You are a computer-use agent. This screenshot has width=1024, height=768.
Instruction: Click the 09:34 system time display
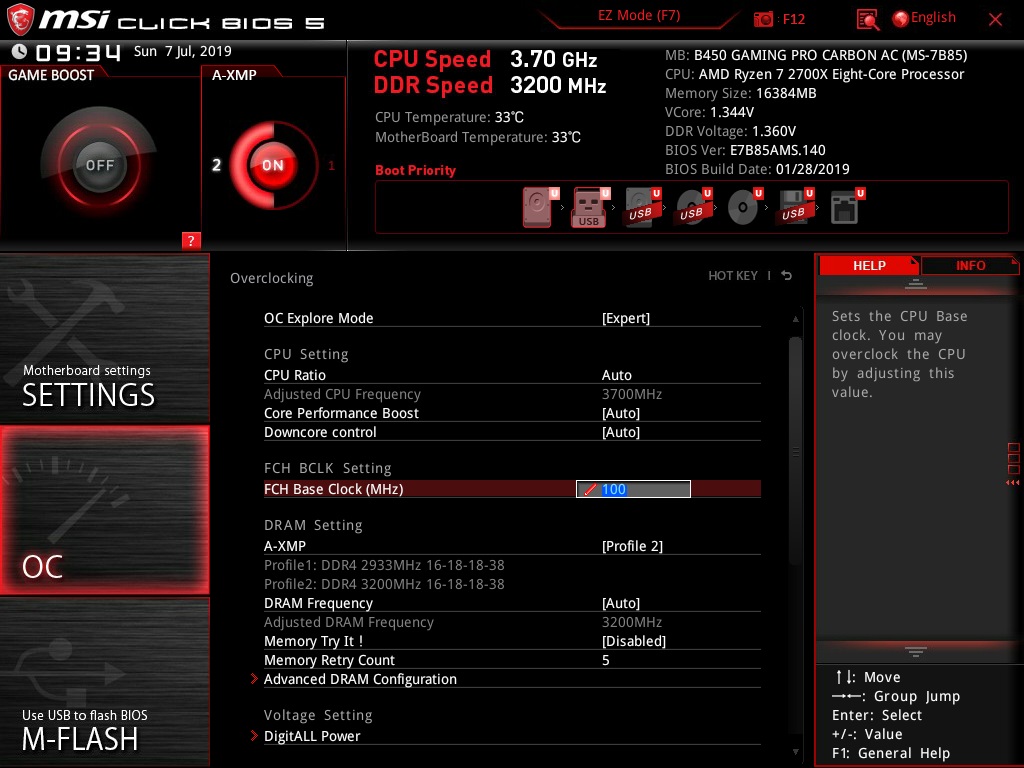pos(78,53)
